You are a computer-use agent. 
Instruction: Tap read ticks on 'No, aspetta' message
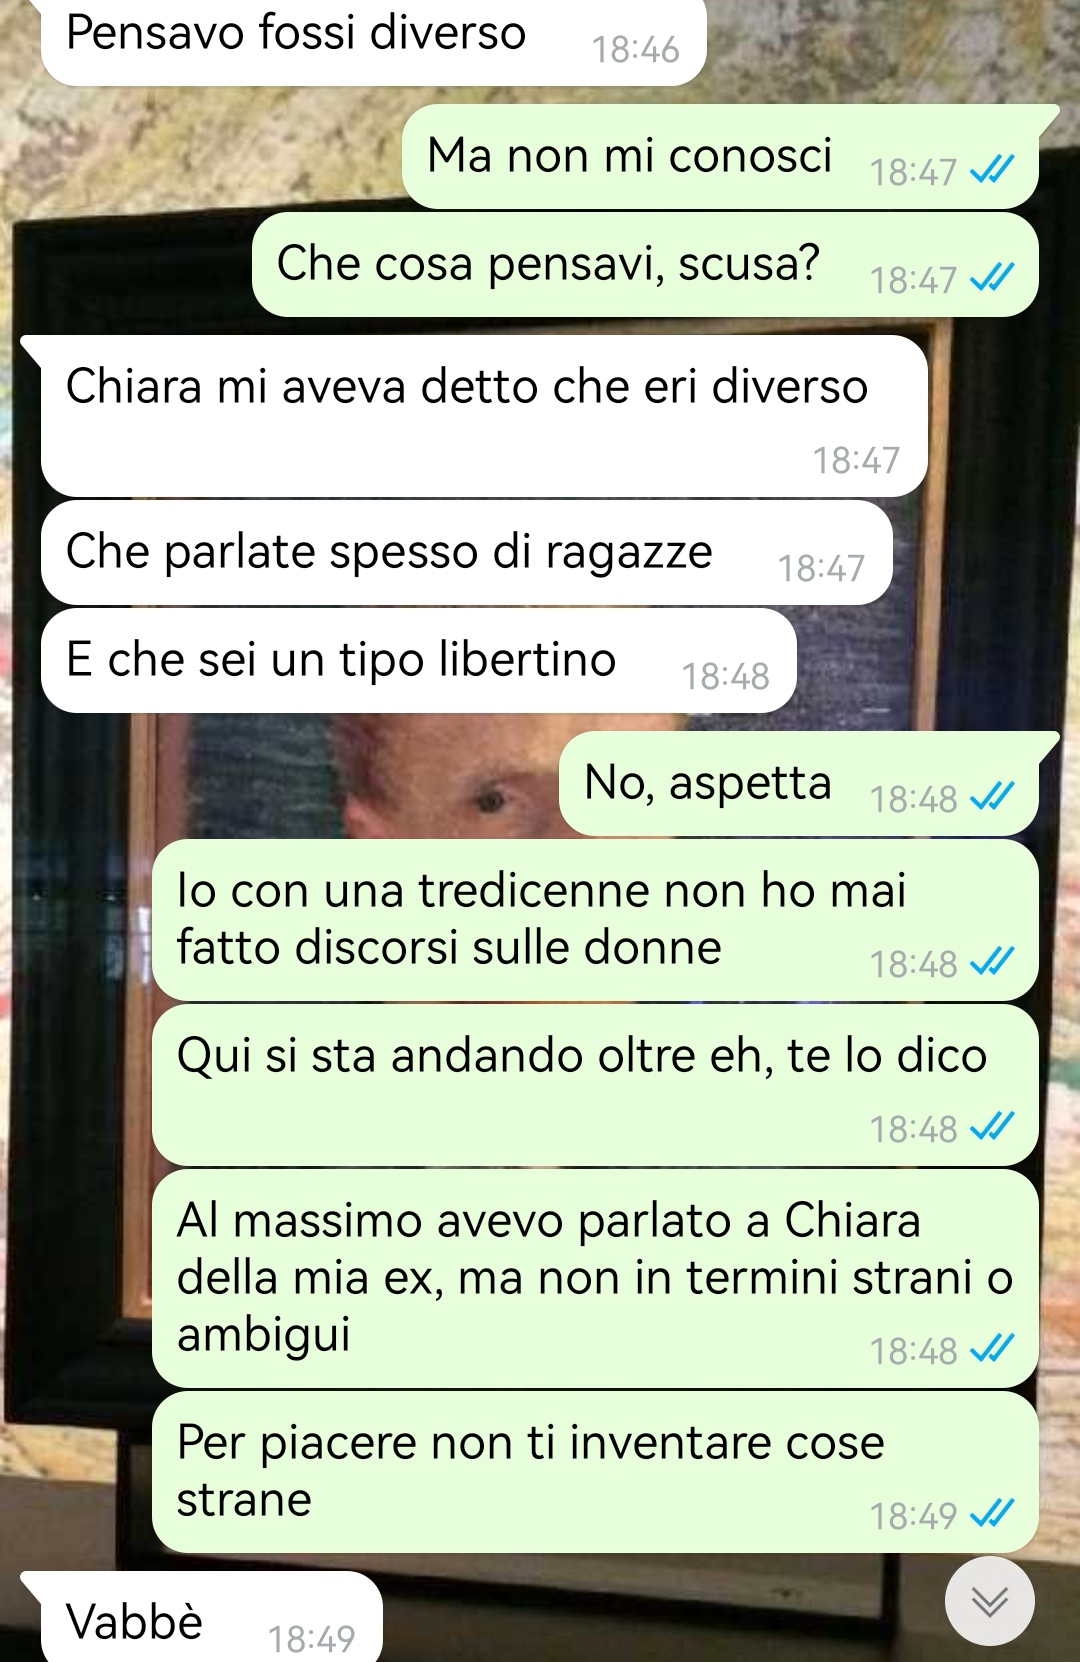(992, 798)
